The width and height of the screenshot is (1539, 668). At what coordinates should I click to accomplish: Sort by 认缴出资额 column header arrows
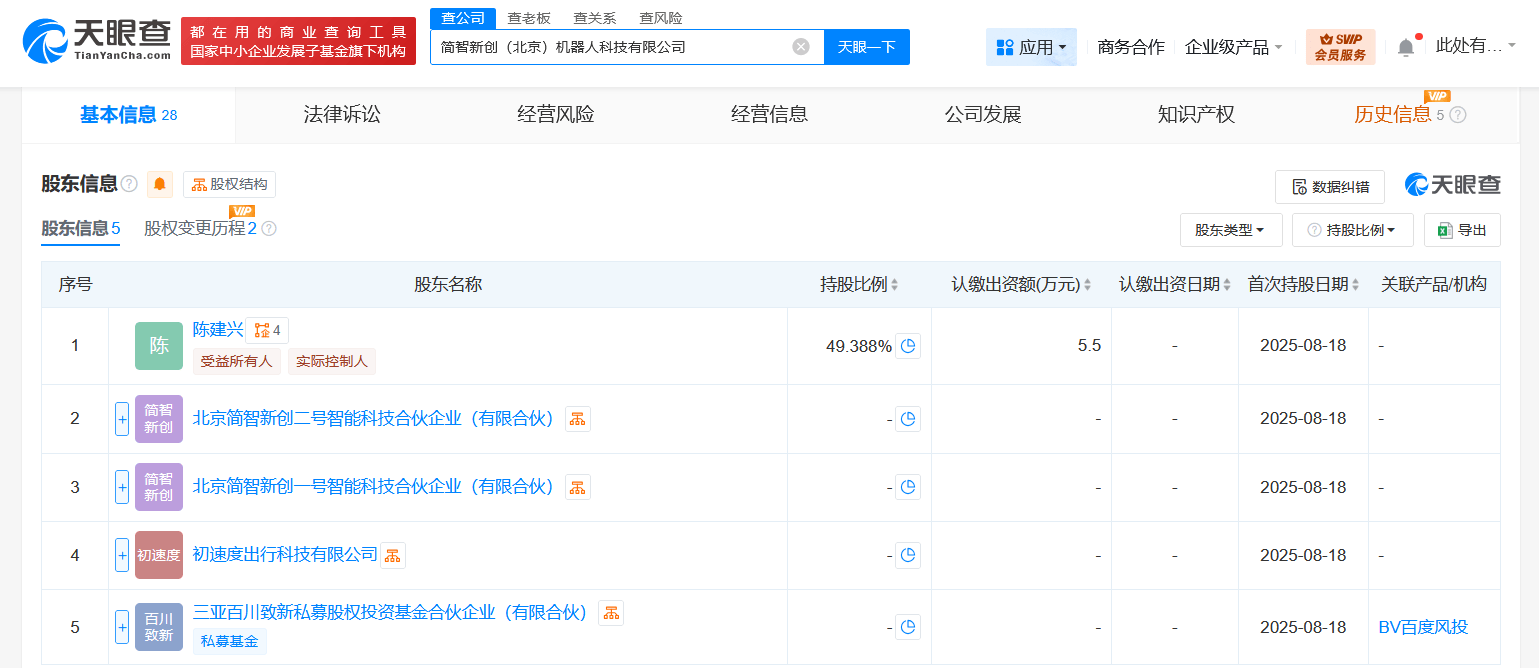coord(1087,285)
